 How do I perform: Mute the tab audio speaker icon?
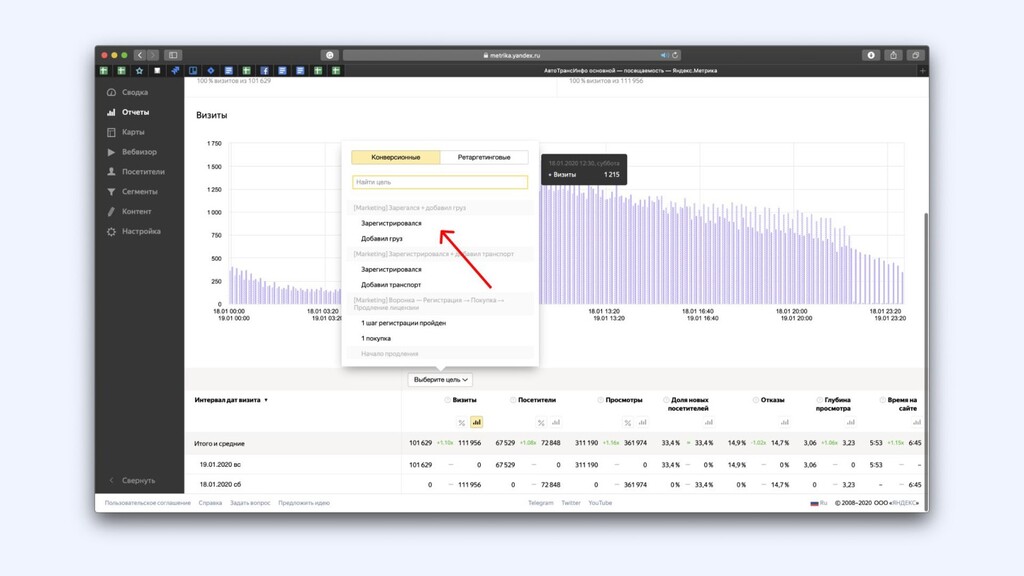[664, 56]
